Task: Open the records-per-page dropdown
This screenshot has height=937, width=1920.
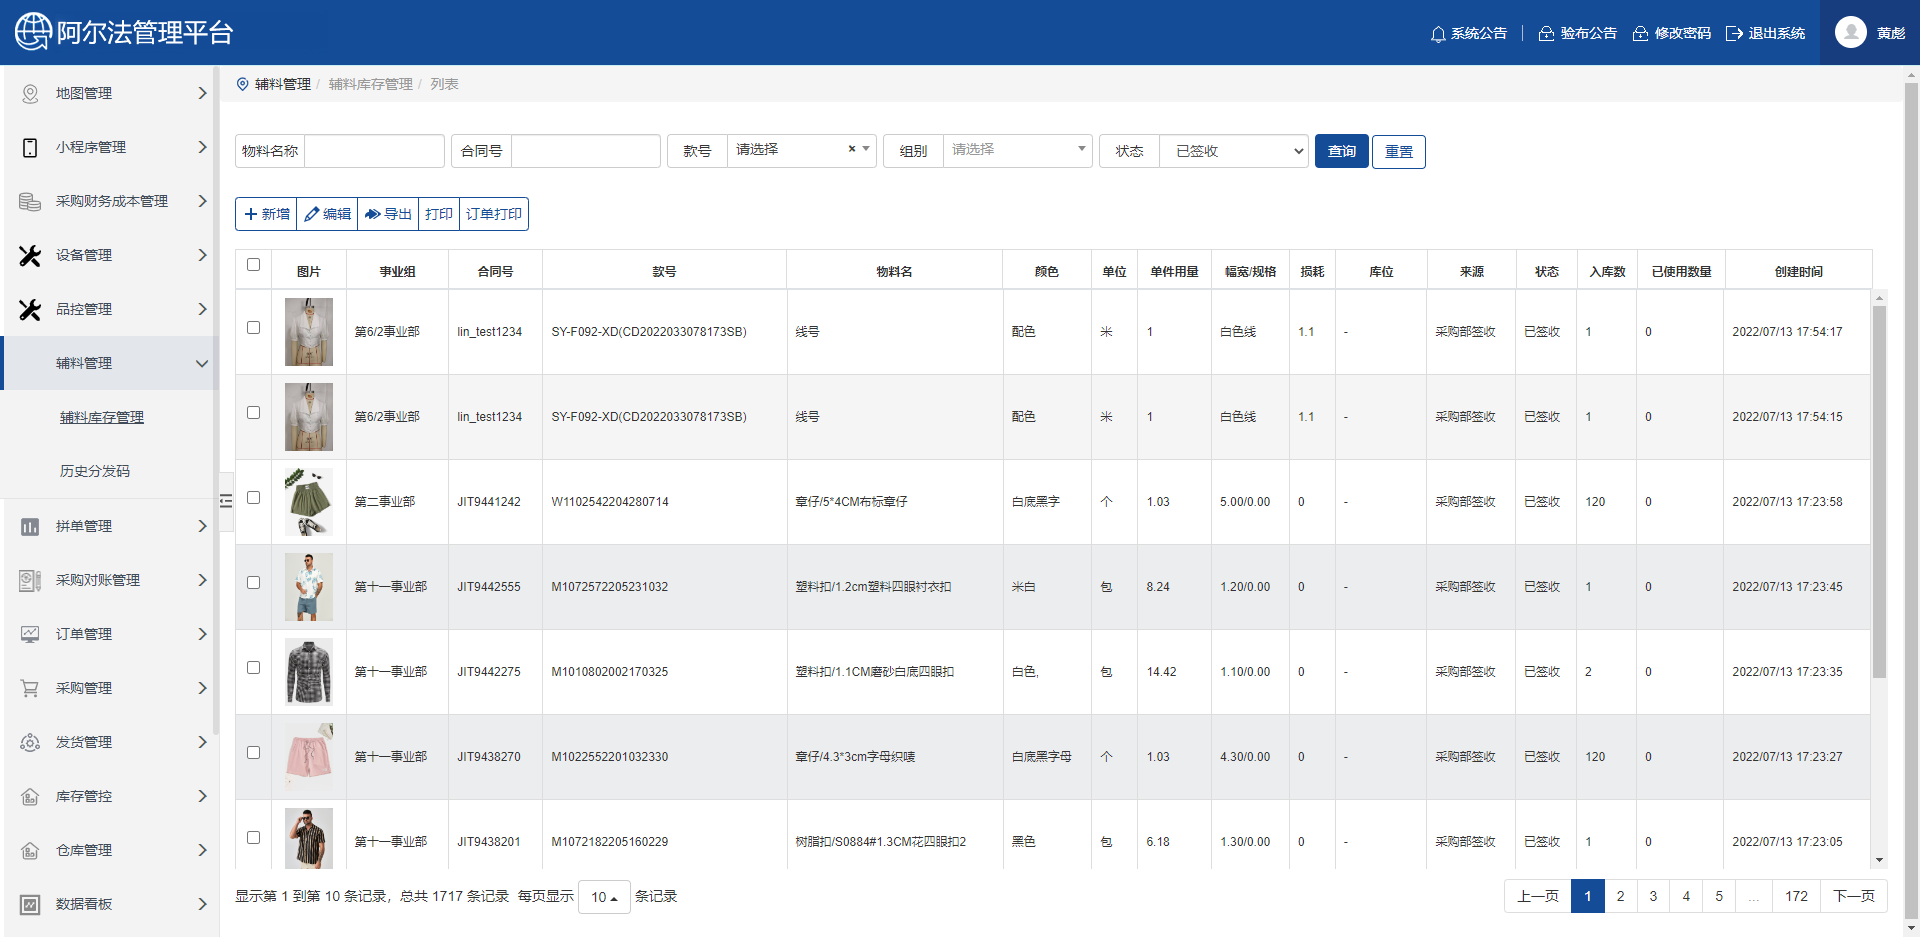Action: coord(604,897)
